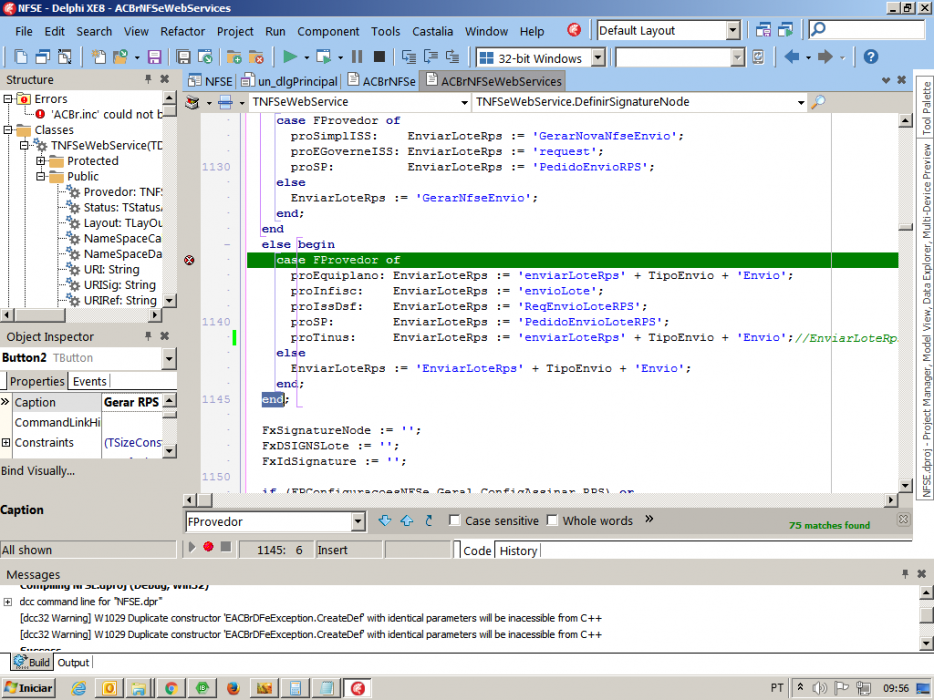This screenshot has height=700, width=934.
Task: Open the Refactor menu
Action: tap(182, 32)
